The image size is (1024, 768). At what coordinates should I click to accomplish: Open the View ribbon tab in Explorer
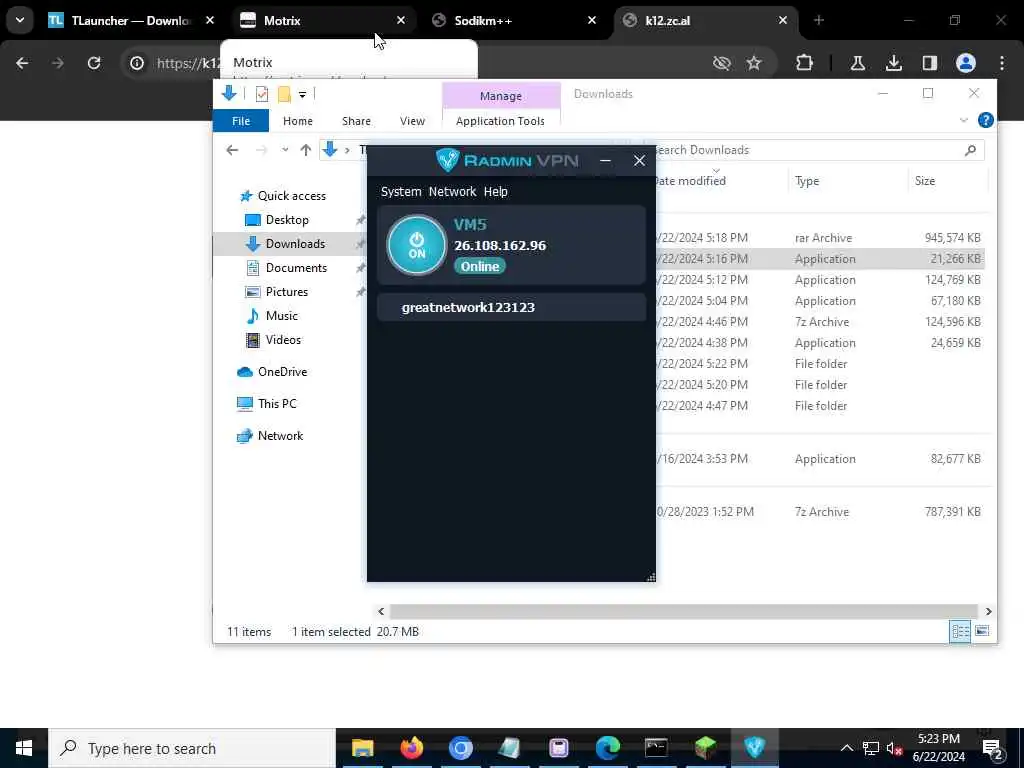click(412, 121)
